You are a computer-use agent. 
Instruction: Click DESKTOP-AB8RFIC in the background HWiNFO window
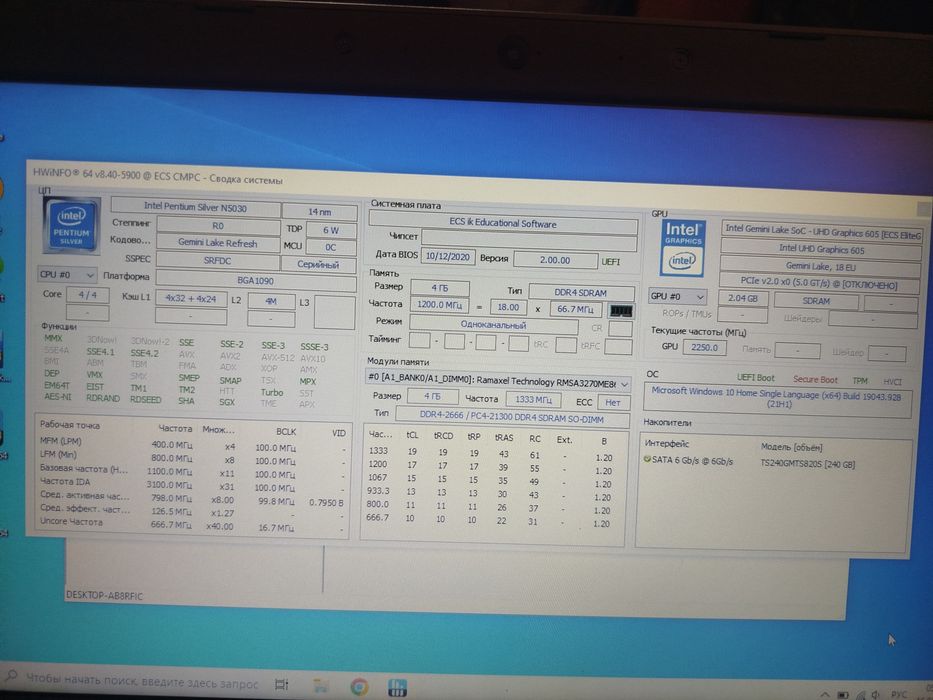[104, 595]
